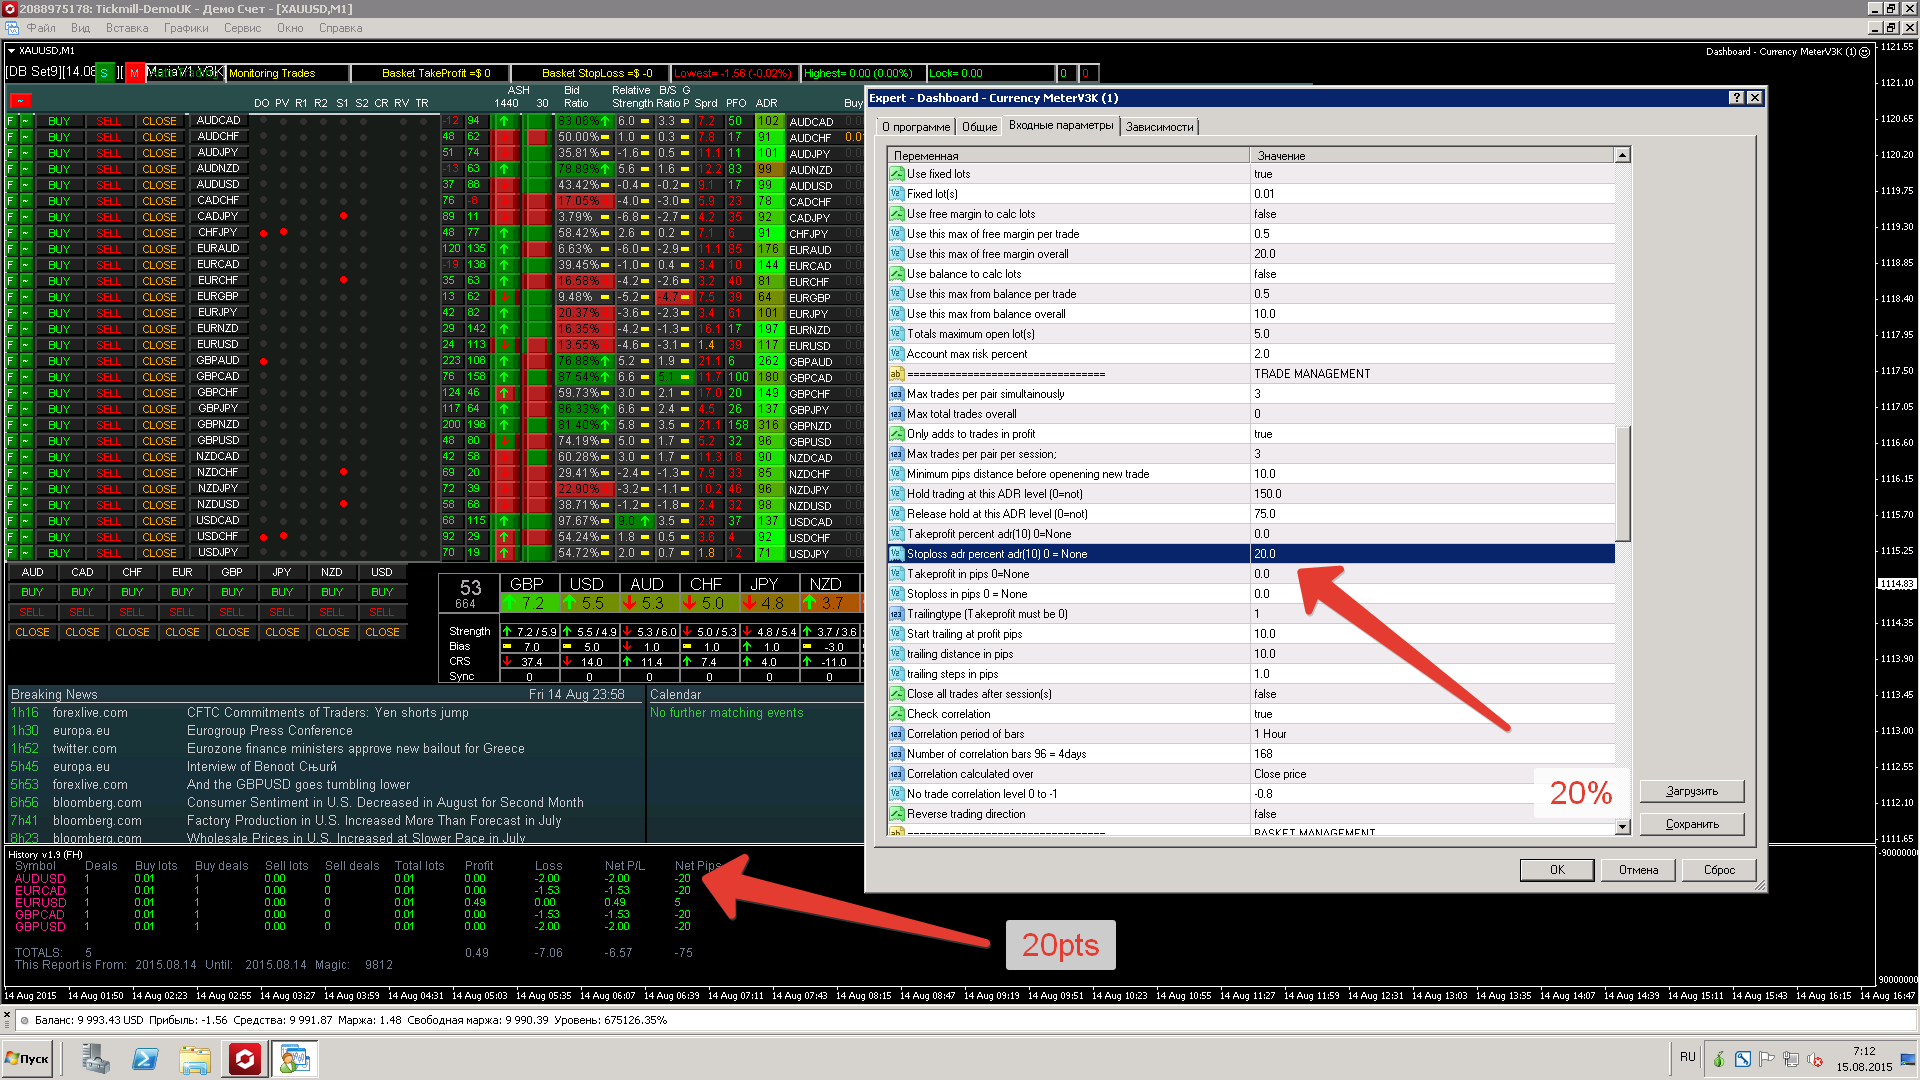Toggle the tilde button on the USDCAD row
Viewport: 1920px width, 1080px height.
click(26, 521)
